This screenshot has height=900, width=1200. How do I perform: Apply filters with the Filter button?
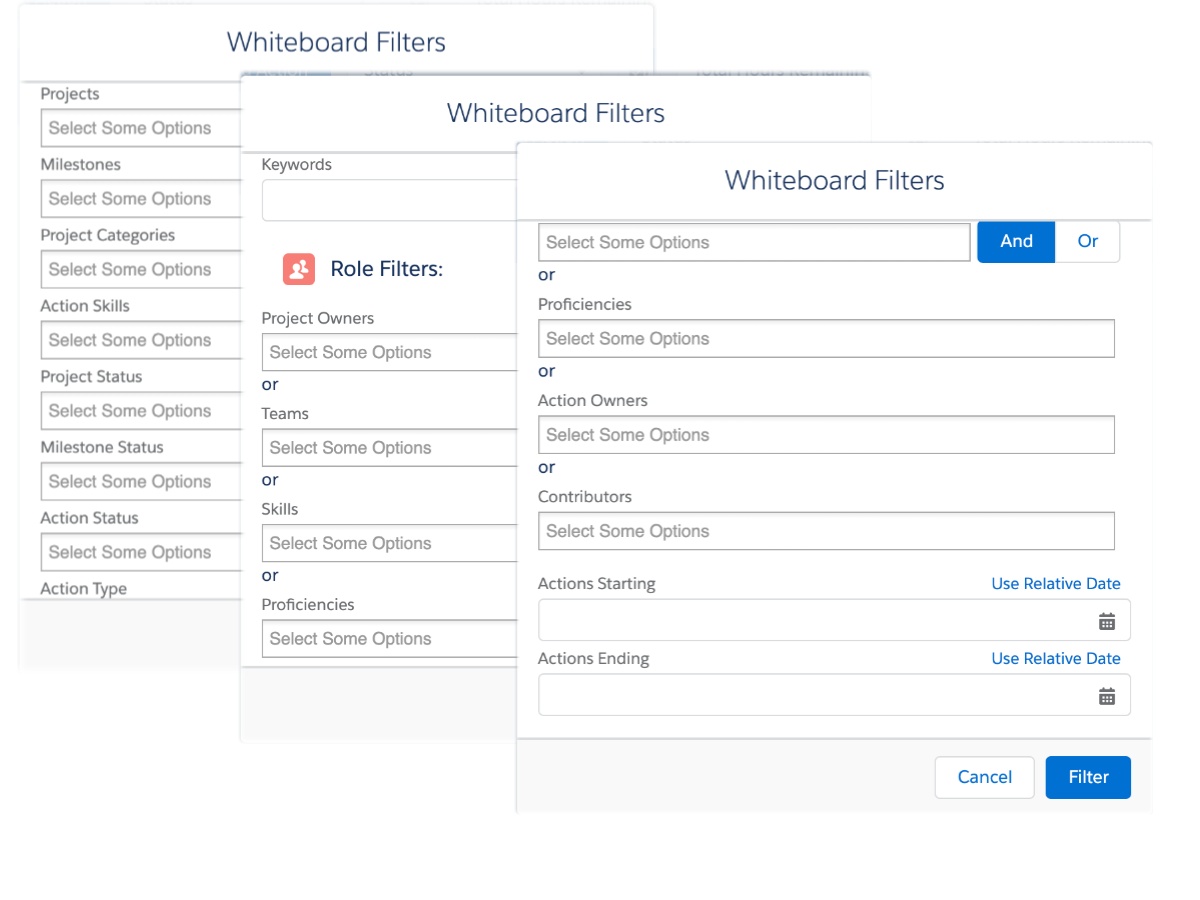(x=1088, y=777)
